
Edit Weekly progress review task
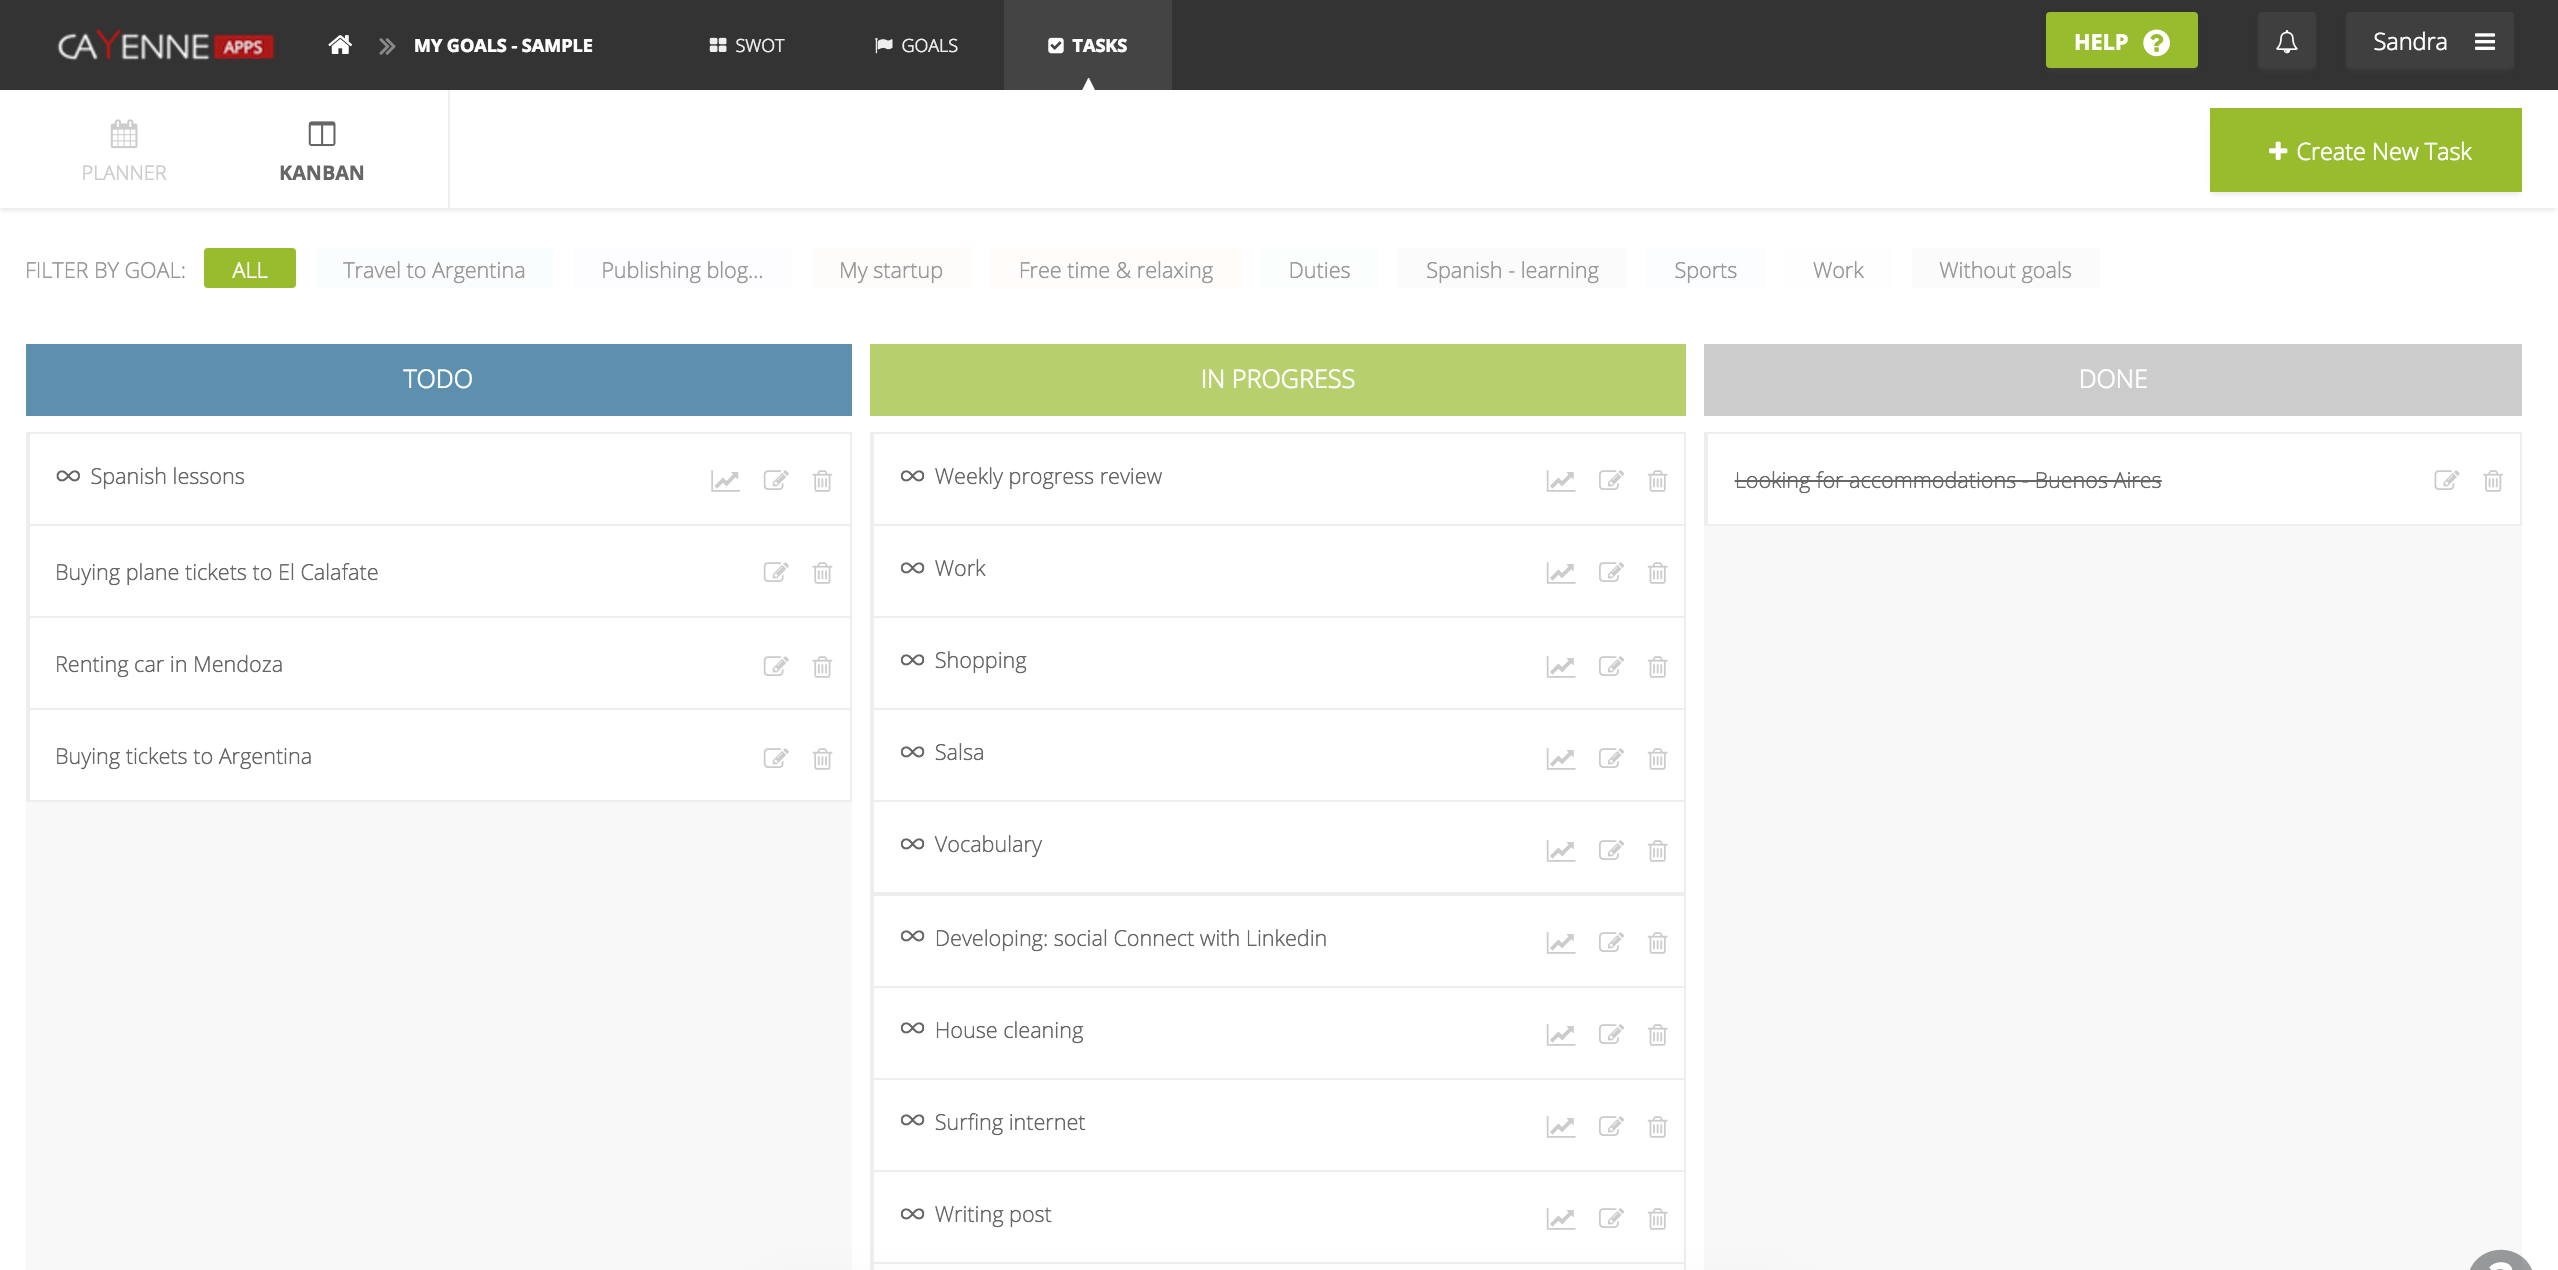coord(1611,481)
